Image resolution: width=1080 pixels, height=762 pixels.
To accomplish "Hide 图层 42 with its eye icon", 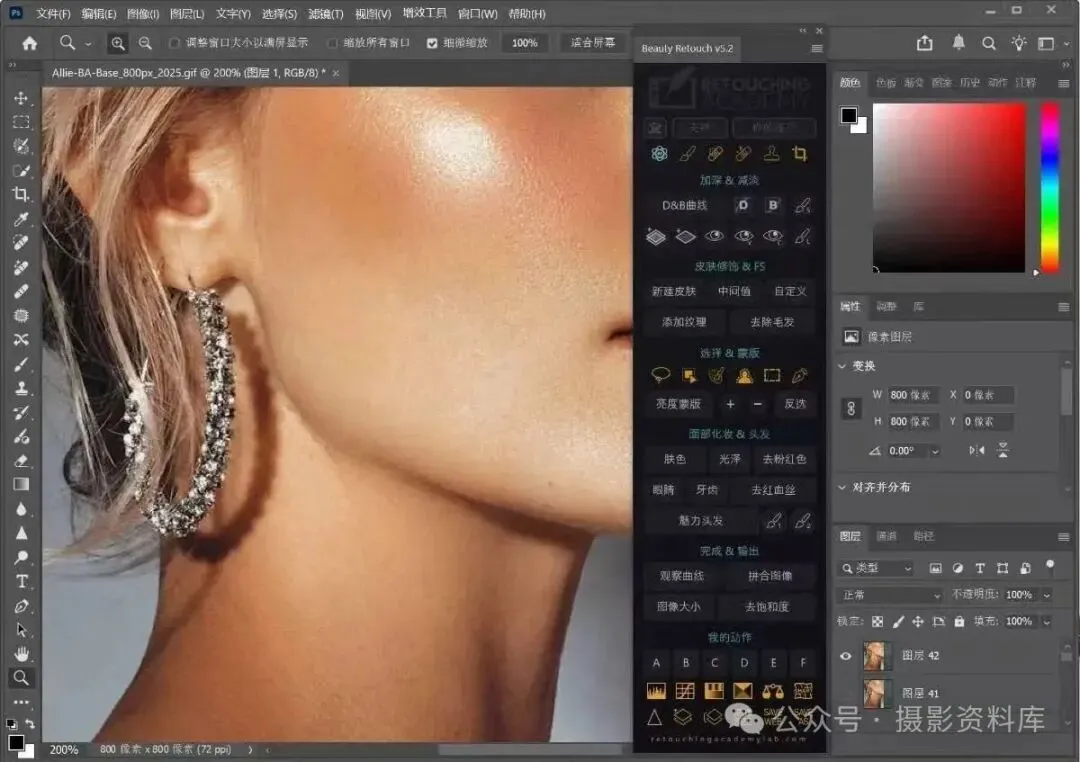I will tap(845, 656).
